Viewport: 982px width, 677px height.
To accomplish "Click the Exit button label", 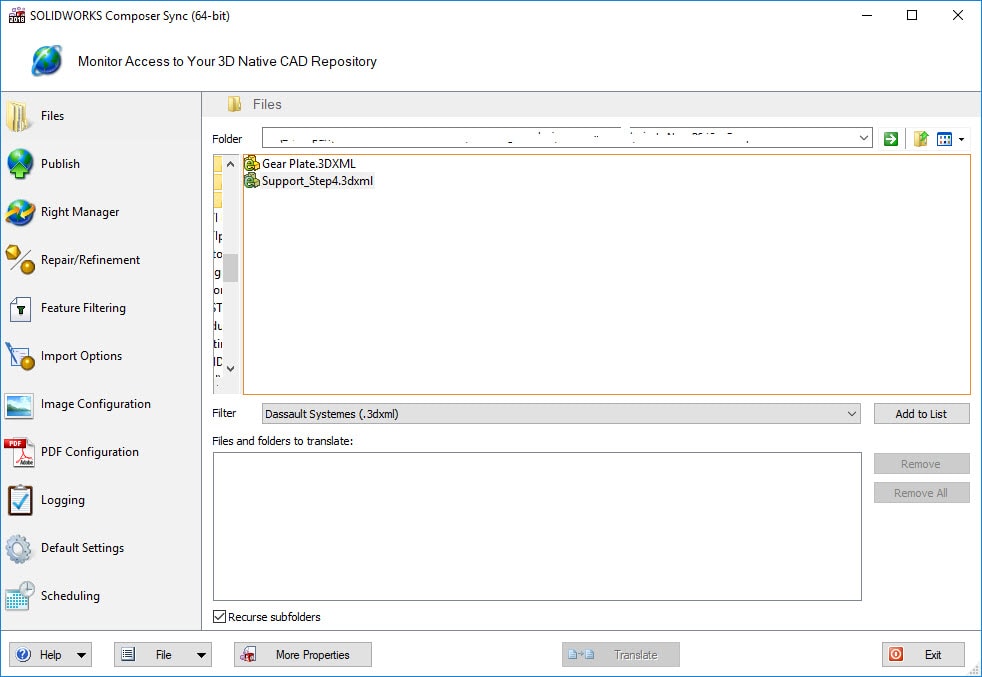I will (933, 655).
